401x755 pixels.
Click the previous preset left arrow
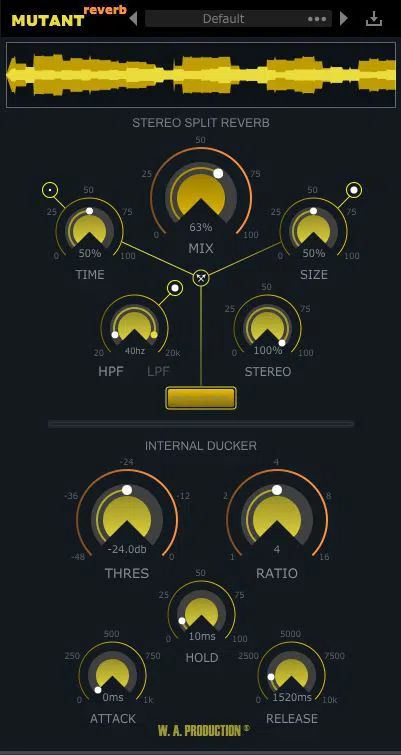point(134,19)
